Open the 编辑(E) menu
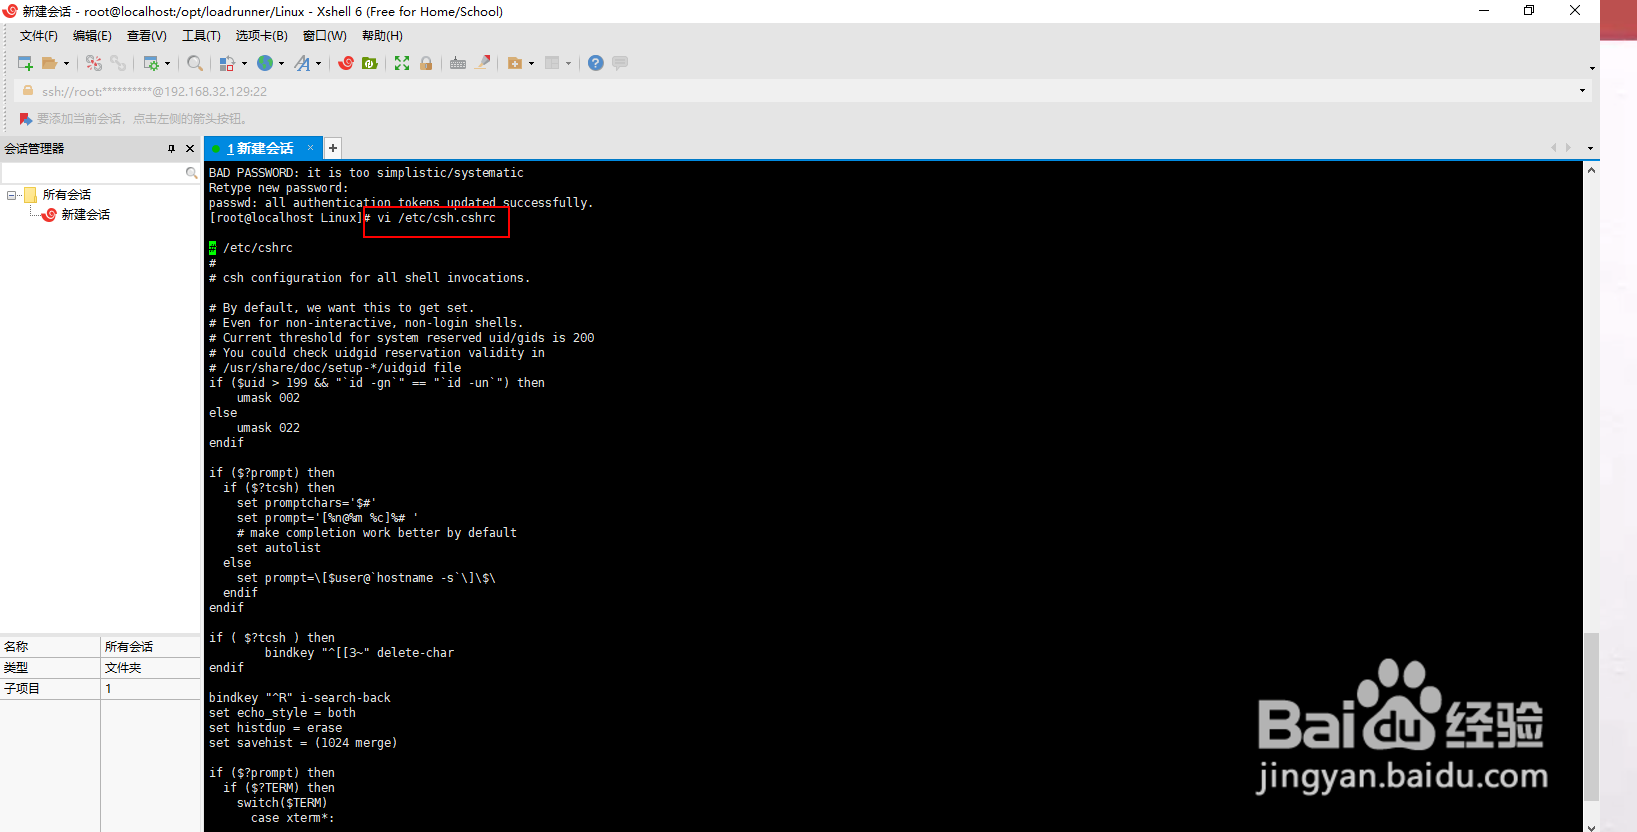 92,36
